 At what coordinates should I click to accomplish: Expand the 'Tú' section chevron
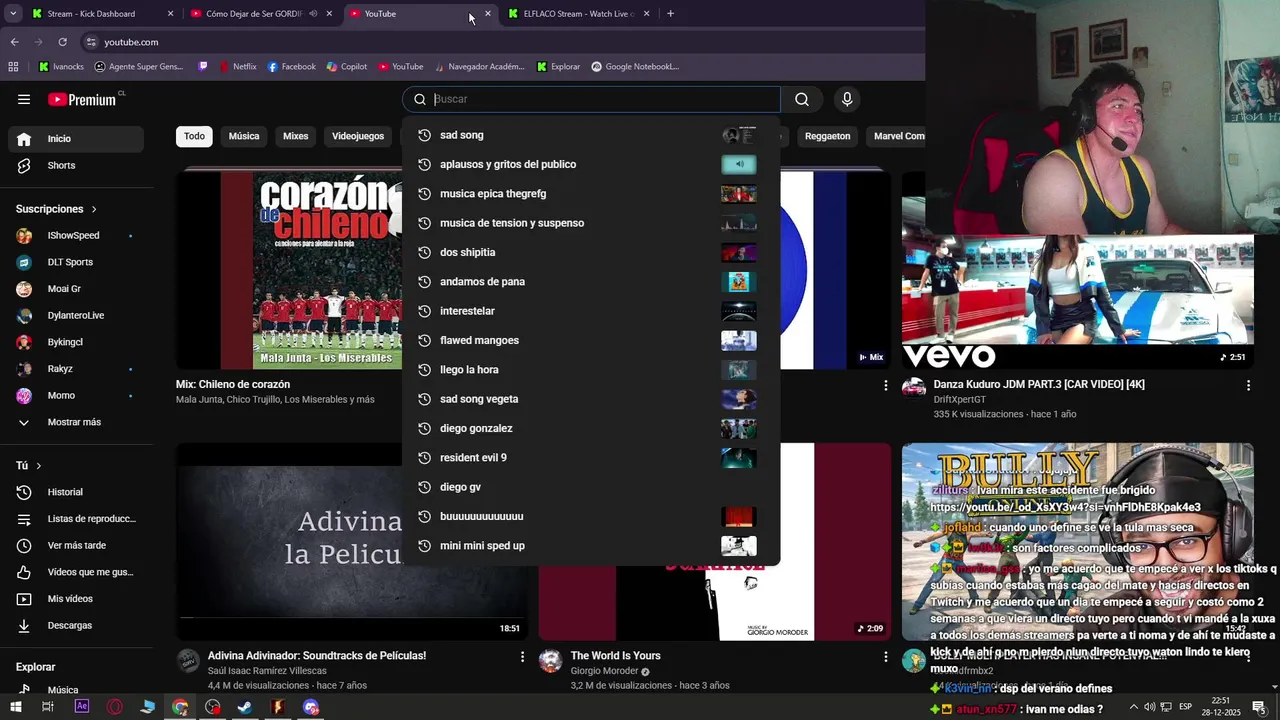pyautogui.click(x=39, y=466)
